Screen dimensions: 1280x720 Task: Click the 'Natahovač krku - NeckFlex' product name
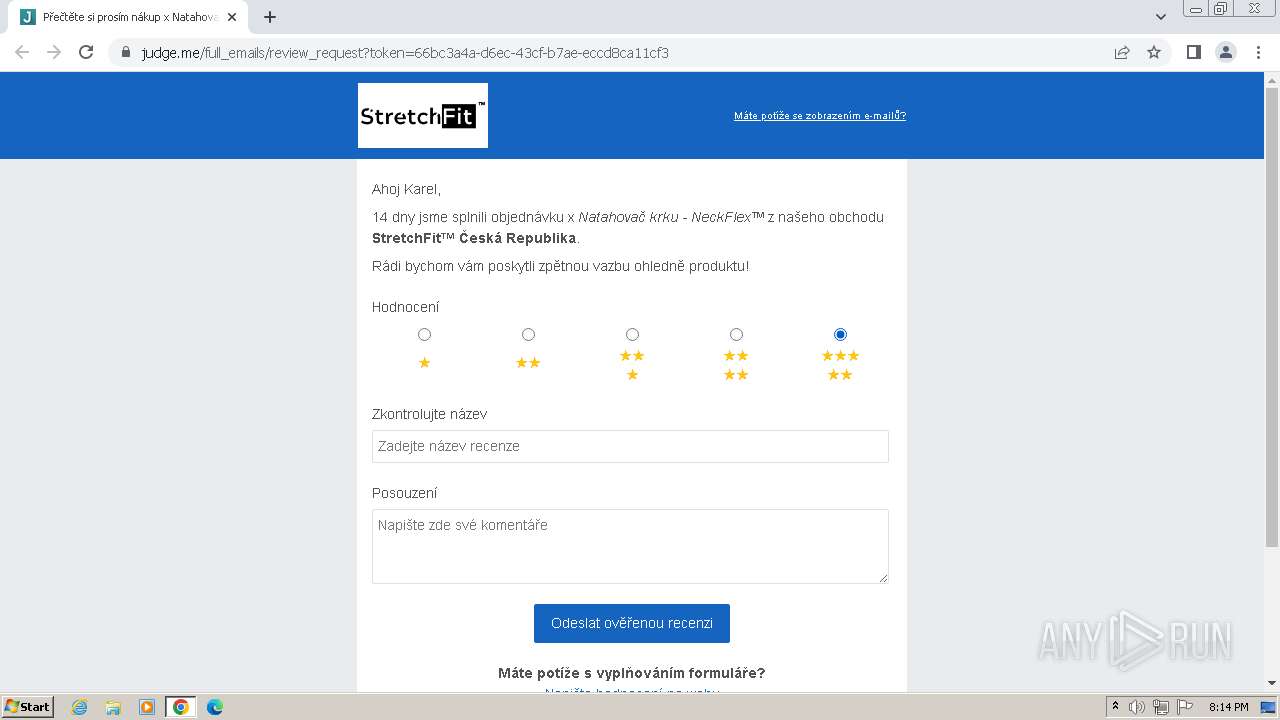point(671,217)
